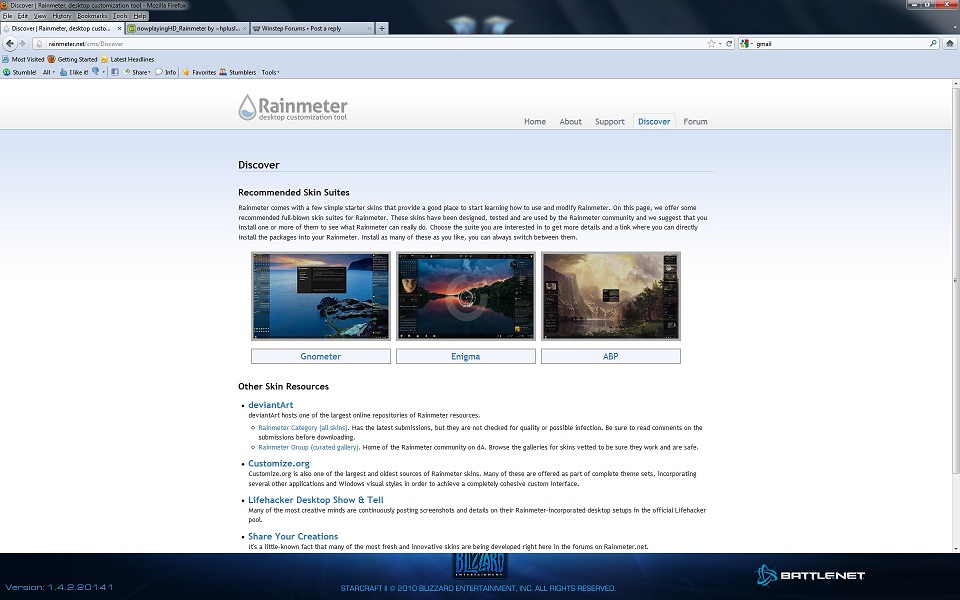This screenshot has height=600, width=960.
Task: Open the deviantArt resource link
Action: [270, 405]
